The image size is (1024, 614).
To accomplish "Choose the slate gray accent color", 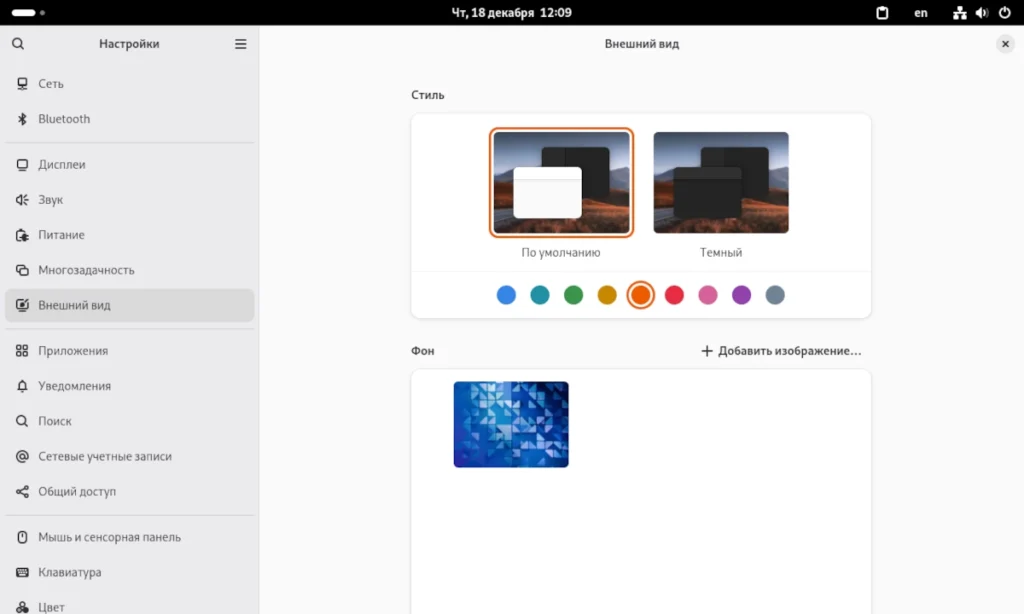I will (x=775, y=295).
